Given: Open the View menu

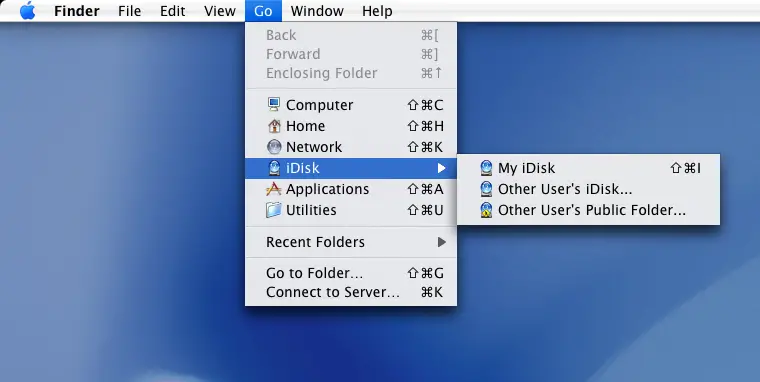Looking at the screenshot, I should tap(220, 11).
